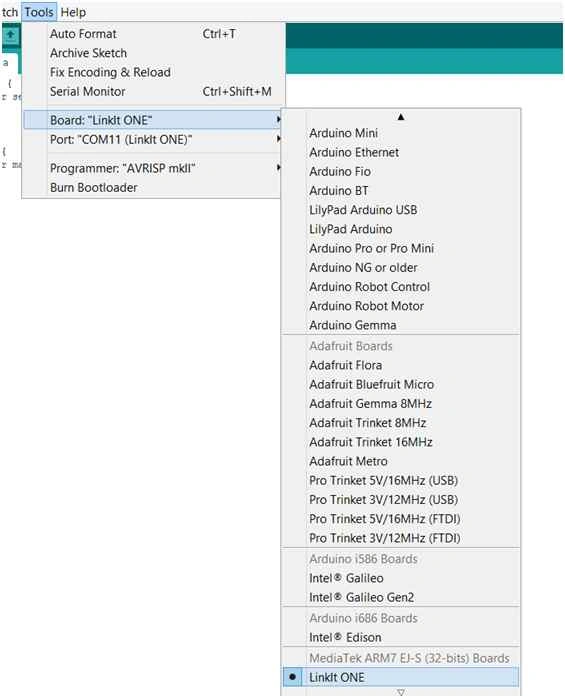Choose Fix Encoding & Reload

[152, 72]
